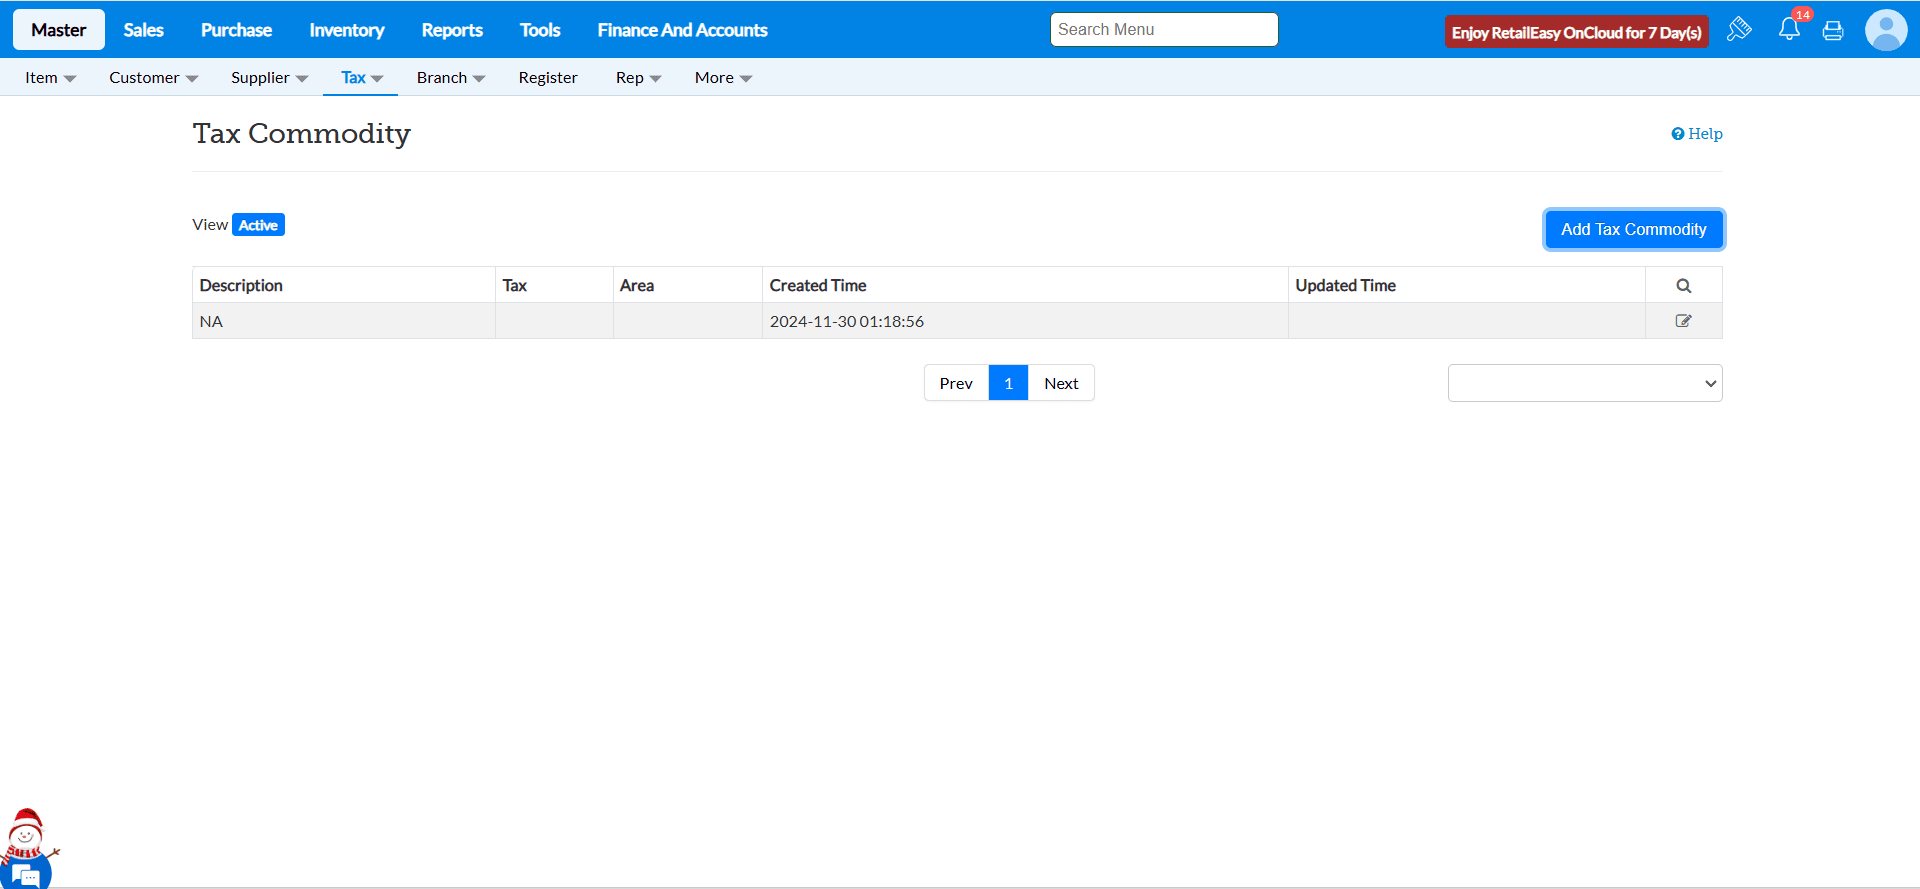Toggle the Active view filter
The width and height of the screenshot is (1920, 889).
[x=258, y=225]
